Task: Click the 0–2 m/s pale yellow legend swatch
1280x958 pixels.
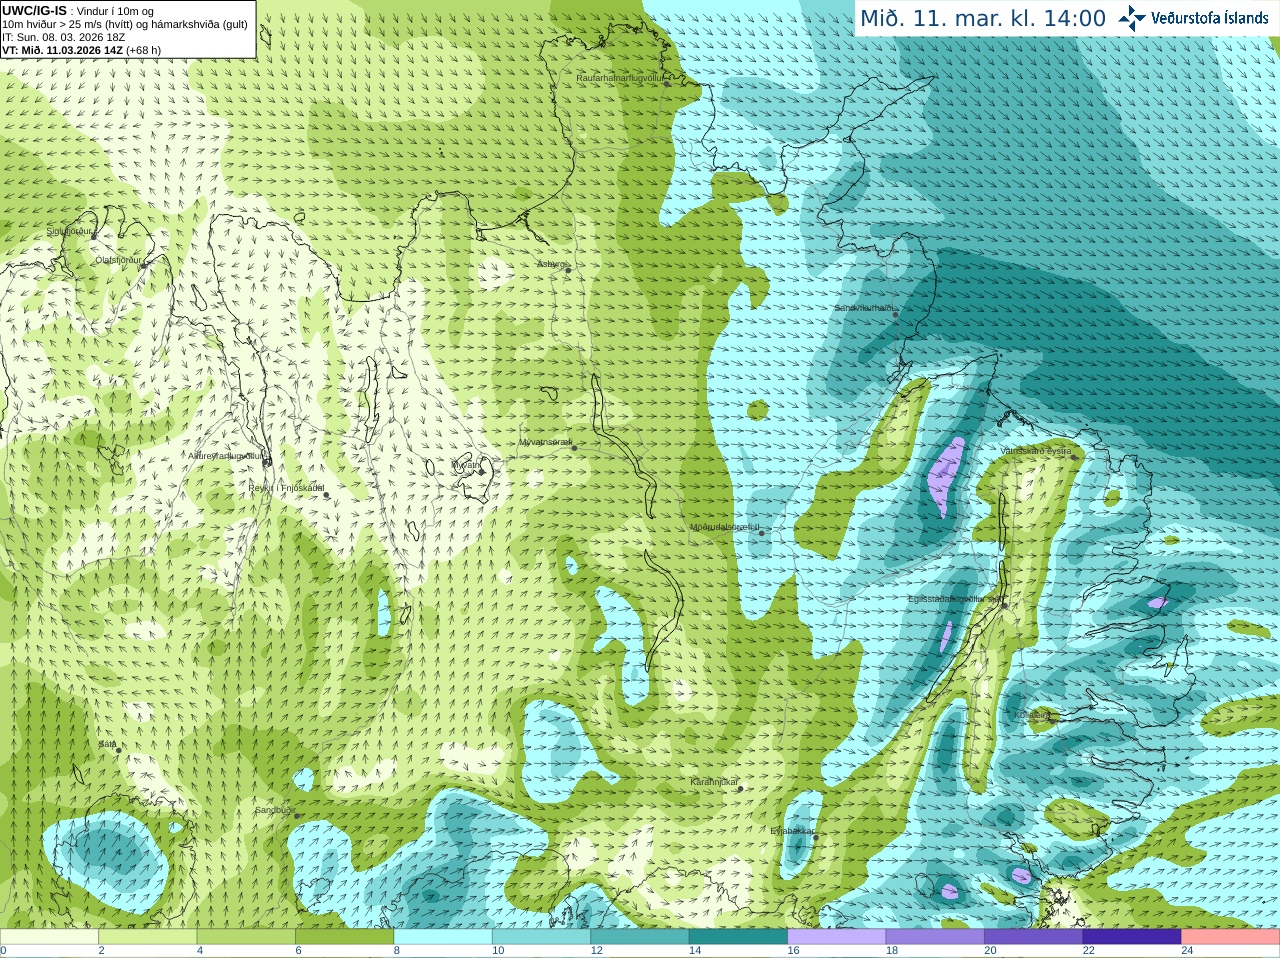Action: (x=49, y=937)
